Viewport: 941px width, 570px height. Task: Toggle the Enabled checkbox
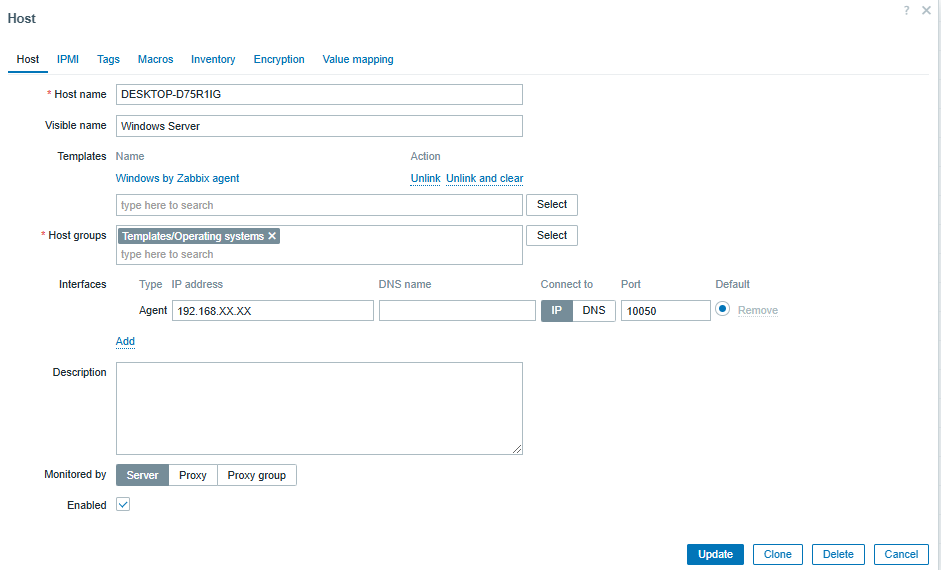click(123, 505)
